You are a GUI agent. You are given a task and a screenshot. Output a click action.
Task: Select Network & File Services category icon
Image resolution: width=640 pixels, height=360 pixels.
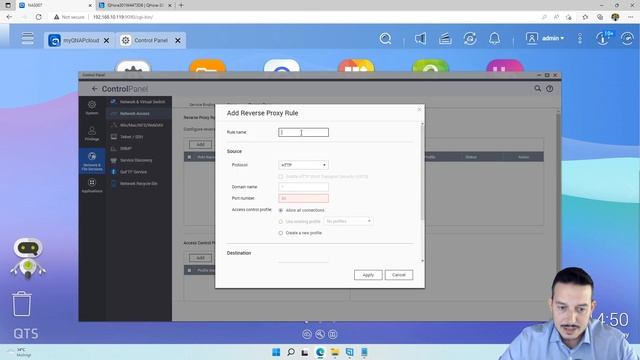click(92, 161)
